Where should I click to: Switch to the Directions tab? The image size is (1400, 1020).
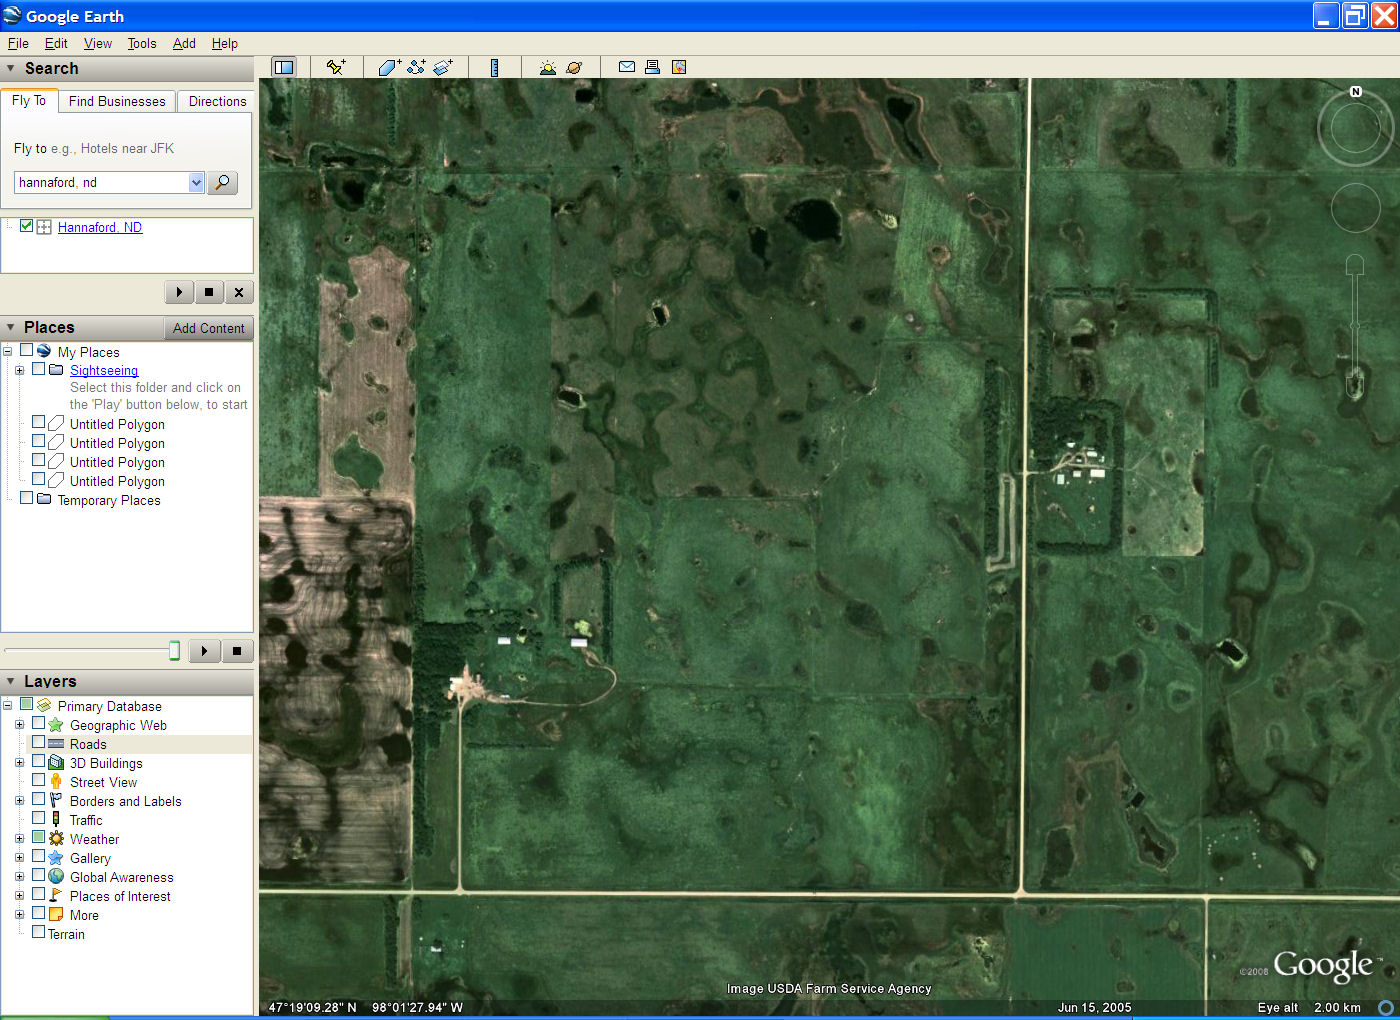217,101
